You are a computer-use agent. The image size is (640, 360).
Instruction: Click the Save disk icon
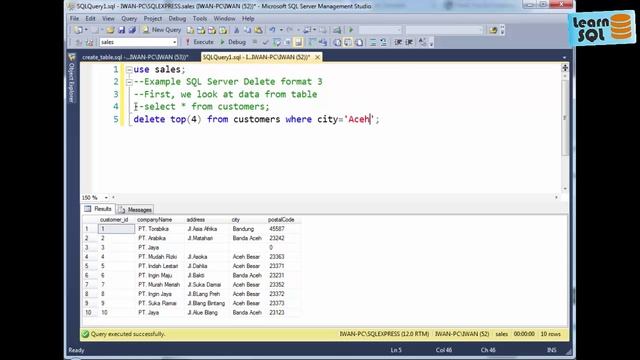coord(121,30)
